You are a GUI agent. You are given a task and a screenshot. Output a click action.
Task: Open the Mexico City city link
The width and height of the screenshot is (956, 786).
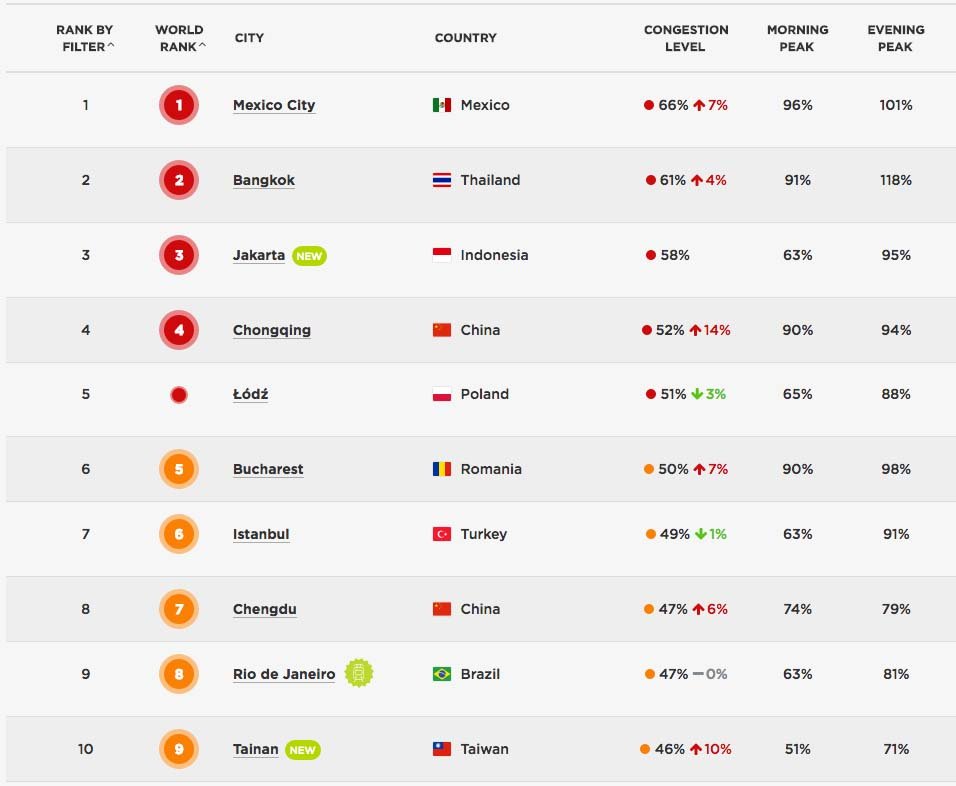click(274, 105)
